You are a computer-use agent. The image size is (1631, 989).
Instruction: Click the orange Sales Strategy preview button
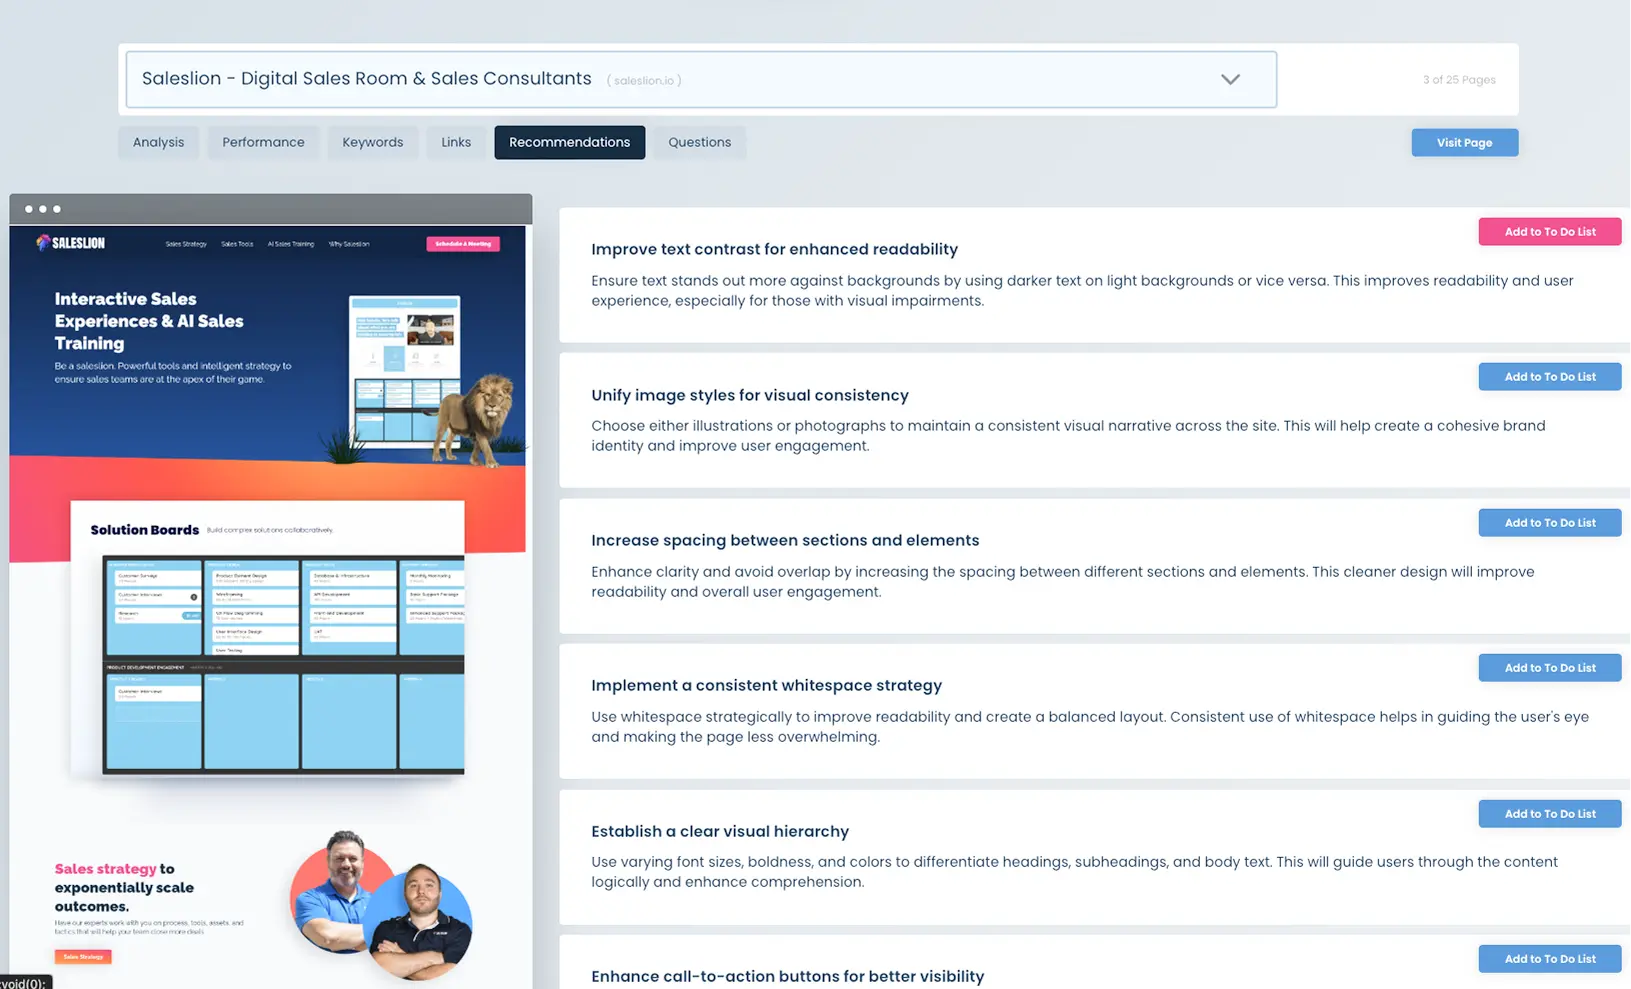coord(83,956)
